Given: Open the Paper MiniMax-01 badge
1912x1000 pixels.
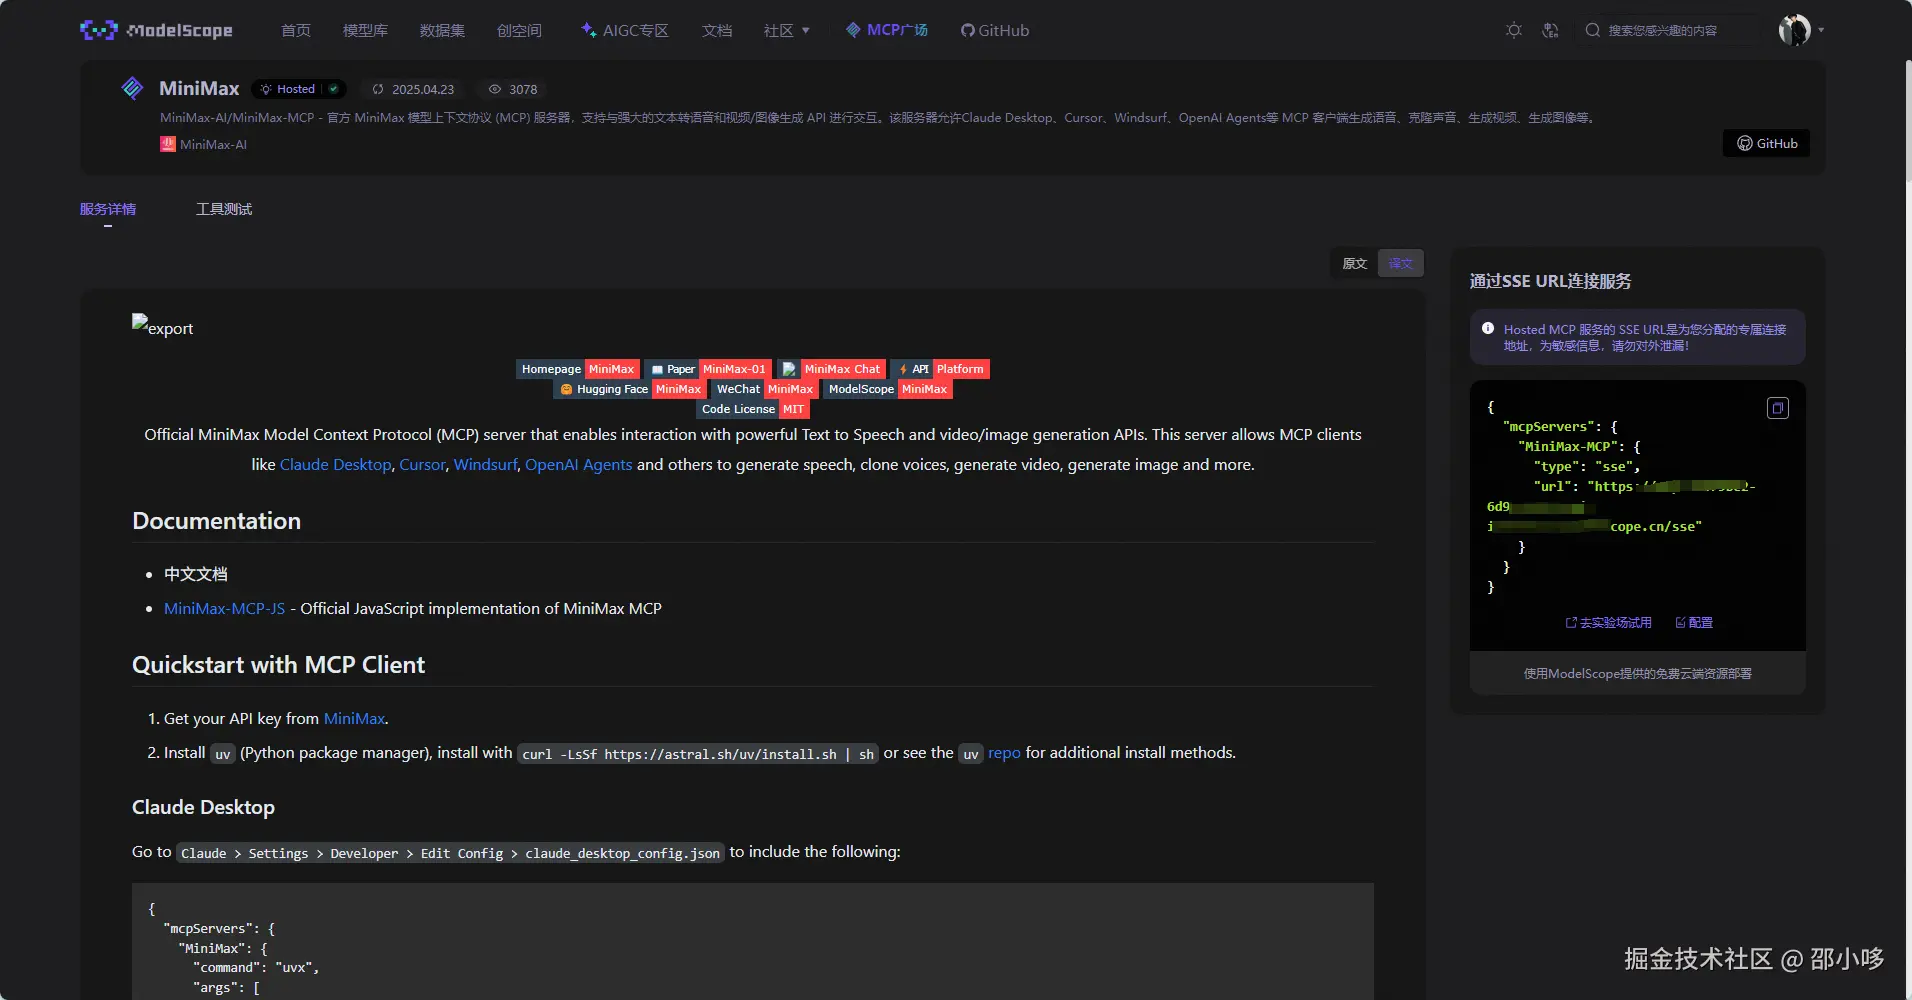Looking at the screenshot, I should coord(708,369).
